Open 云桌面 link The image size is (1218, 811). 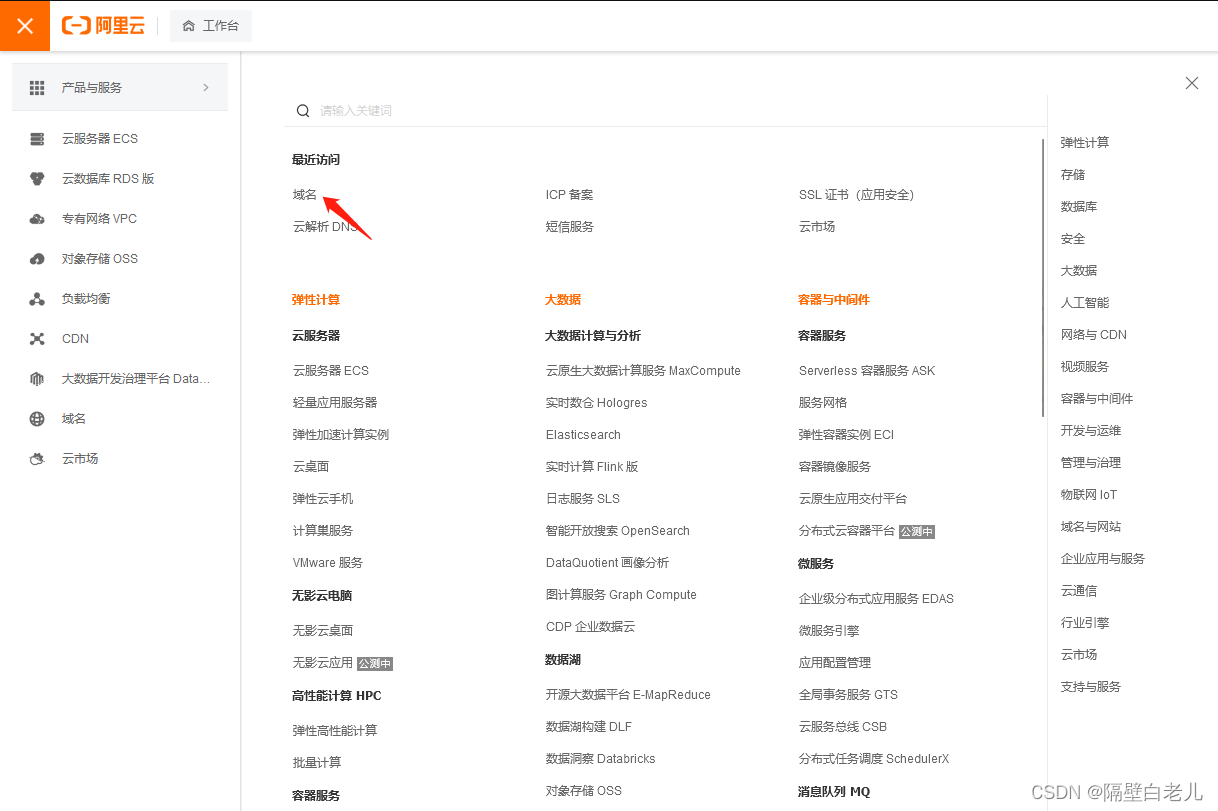pos(310,467)
